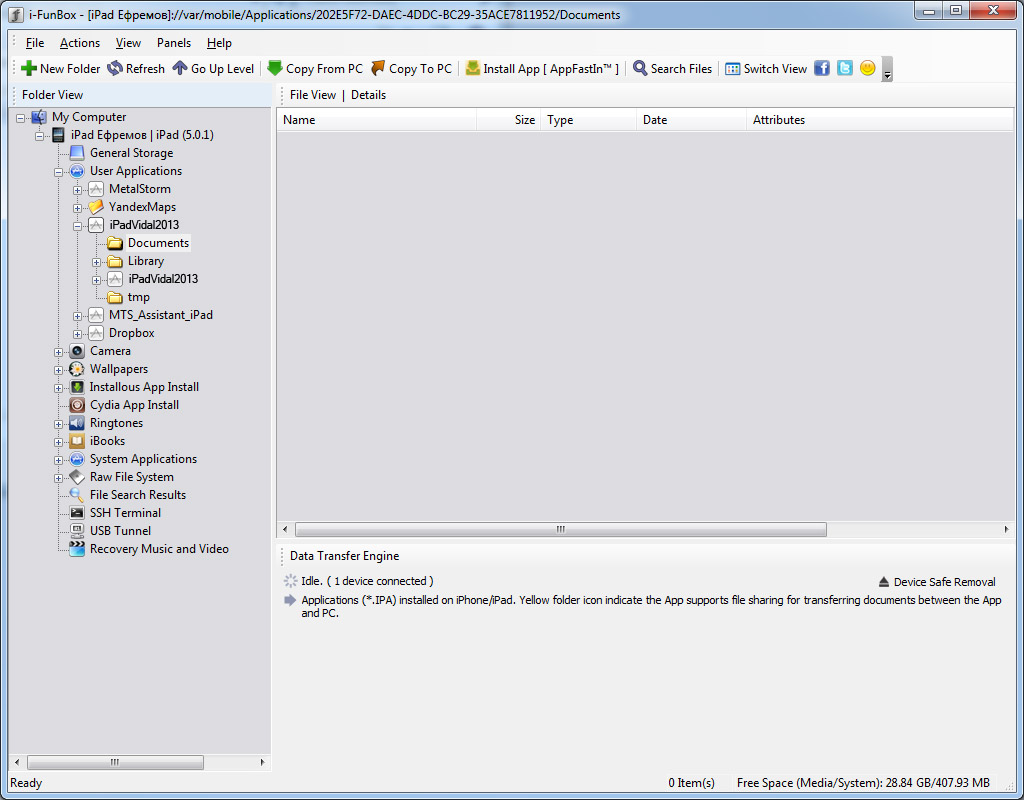1024x800 pixels.
Task: Click the New Folder toolbar button
Action: coord(61,69)
